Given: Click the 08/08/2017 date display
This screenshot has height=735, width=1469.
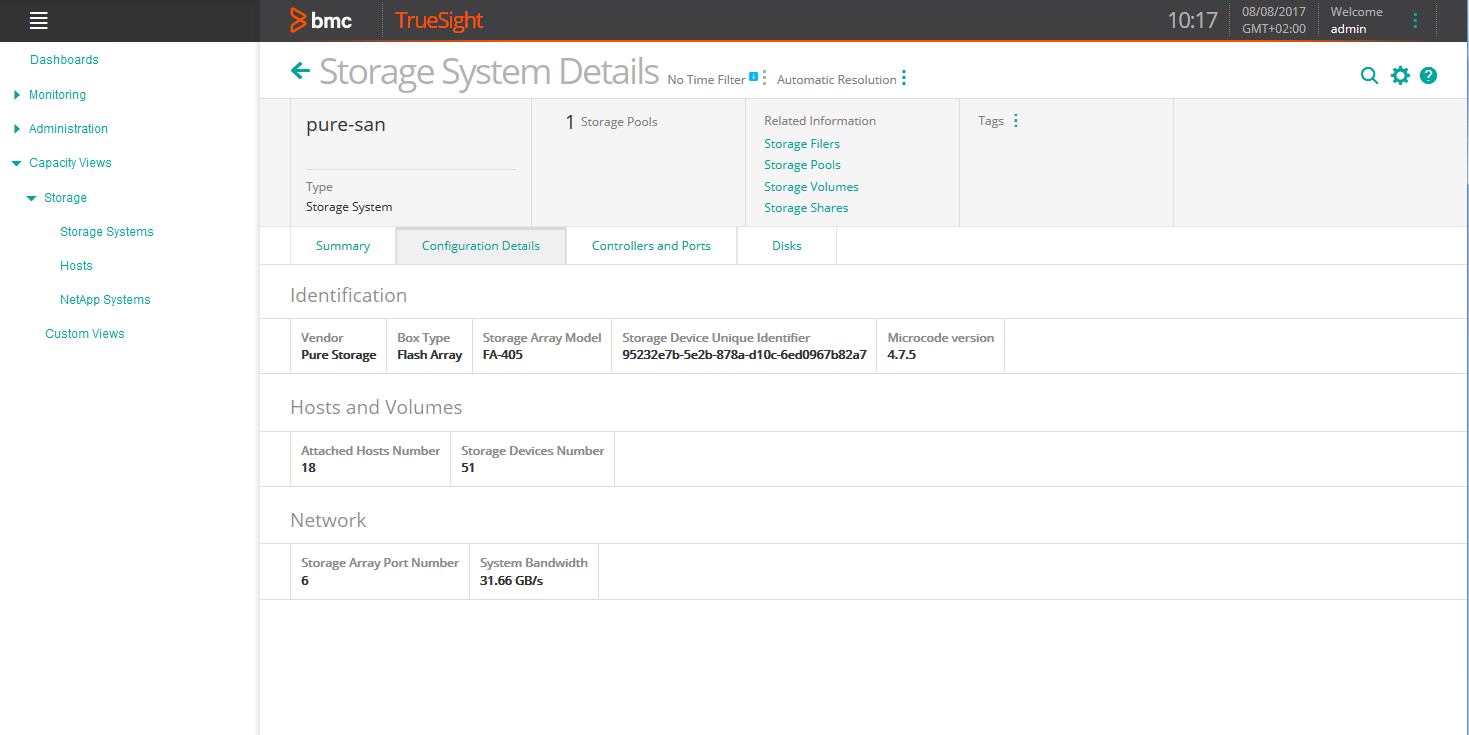Looking at the screenshot, I should click(1274, 12).
